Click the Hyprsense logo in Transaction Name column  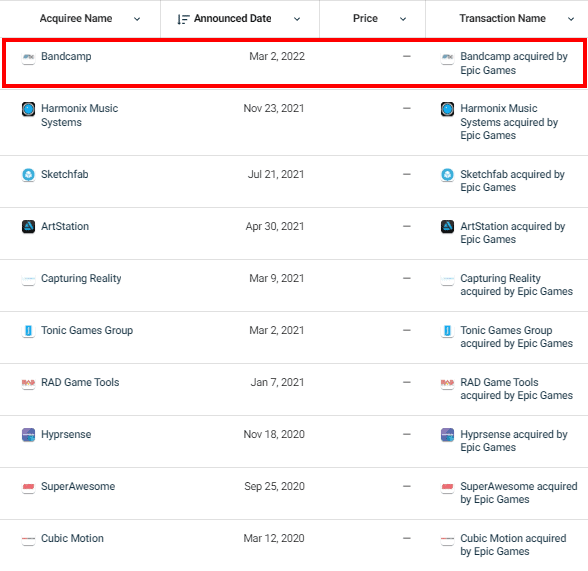pyautogui.click(x=447, y=435)
